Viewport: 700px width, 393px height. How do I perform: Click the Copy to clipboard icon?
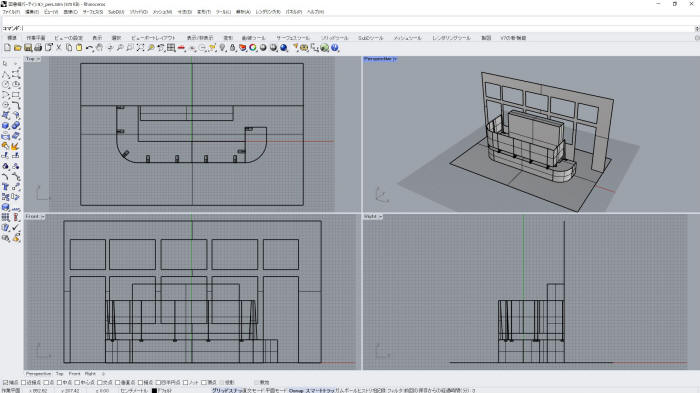click(69, 47)
